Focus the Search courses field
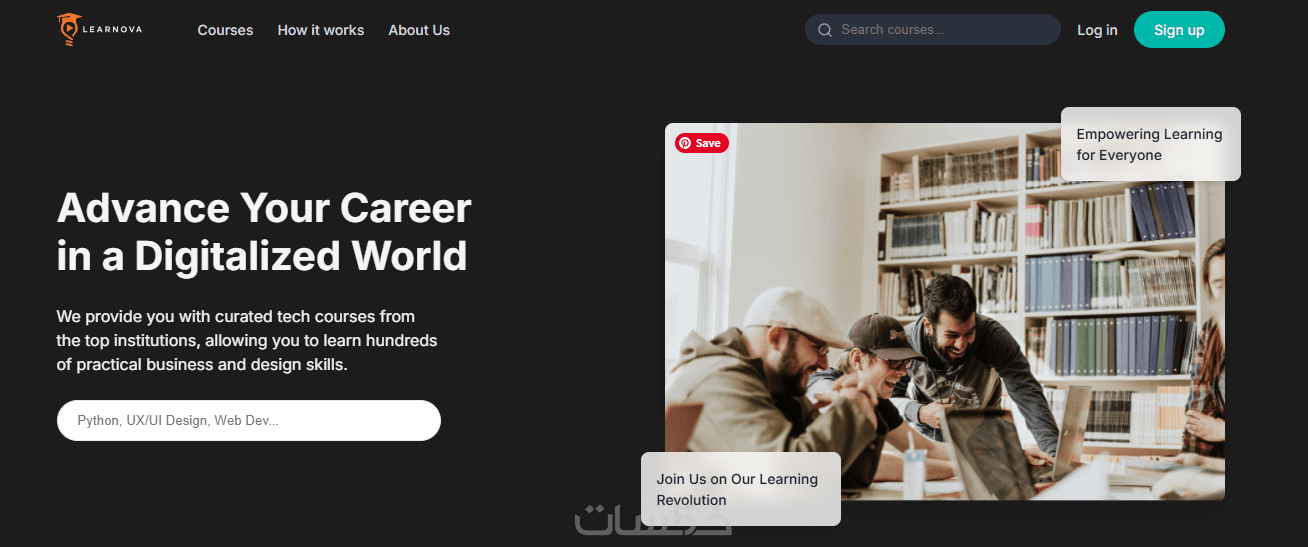 coord(933,30)
